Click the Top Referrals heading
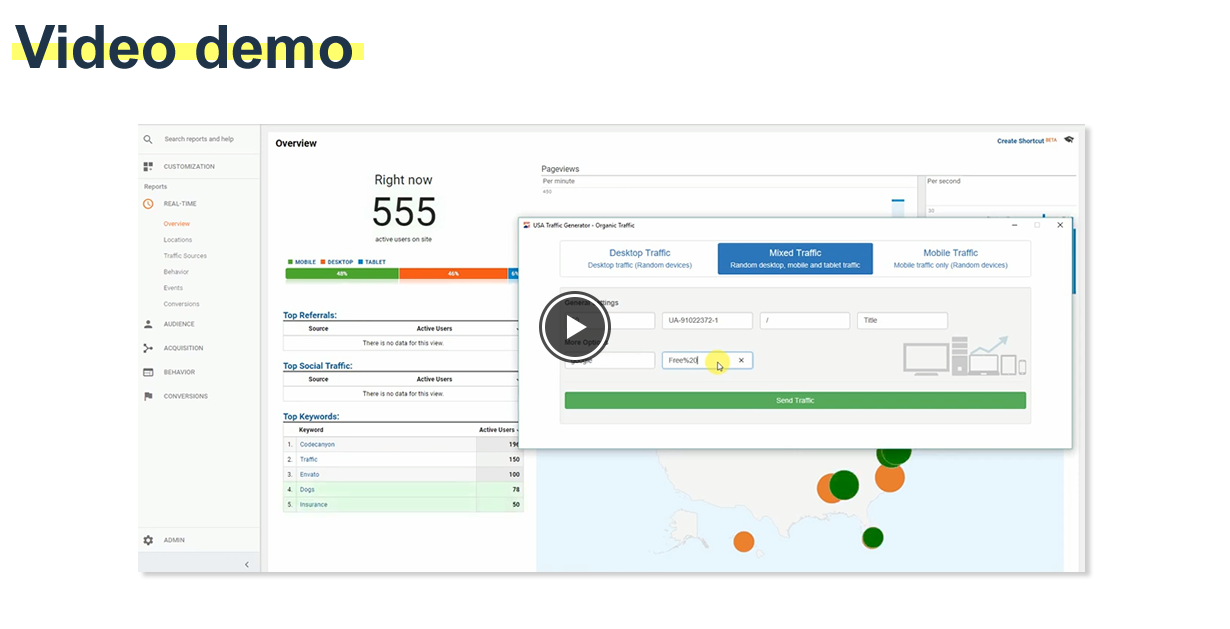The image size is (1230, 629). coord(310,315)
